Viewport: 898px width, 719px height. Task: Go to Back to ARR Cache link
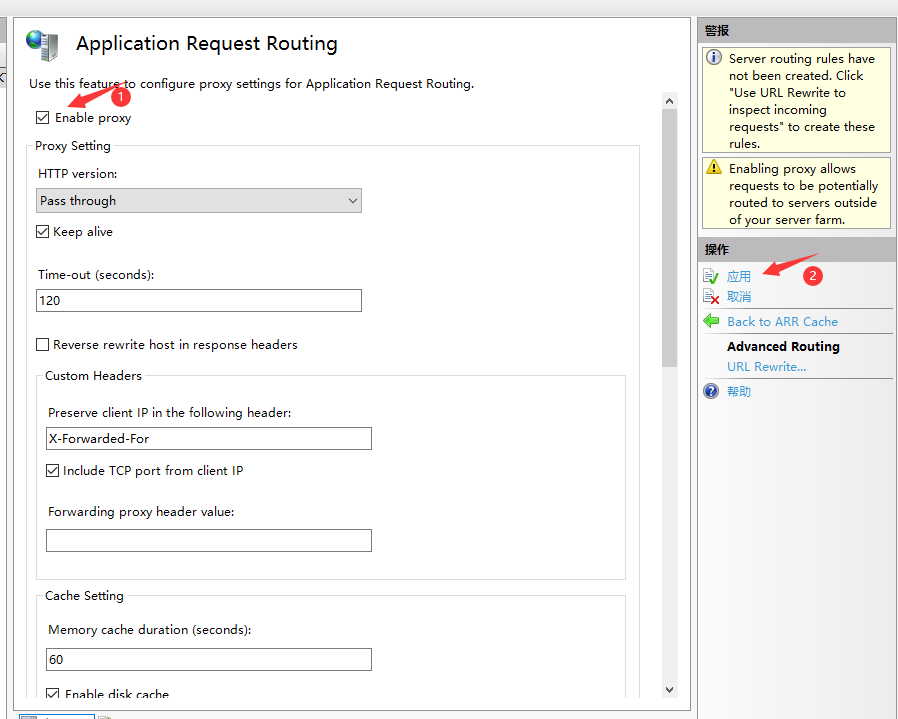(x=782, y=322)
